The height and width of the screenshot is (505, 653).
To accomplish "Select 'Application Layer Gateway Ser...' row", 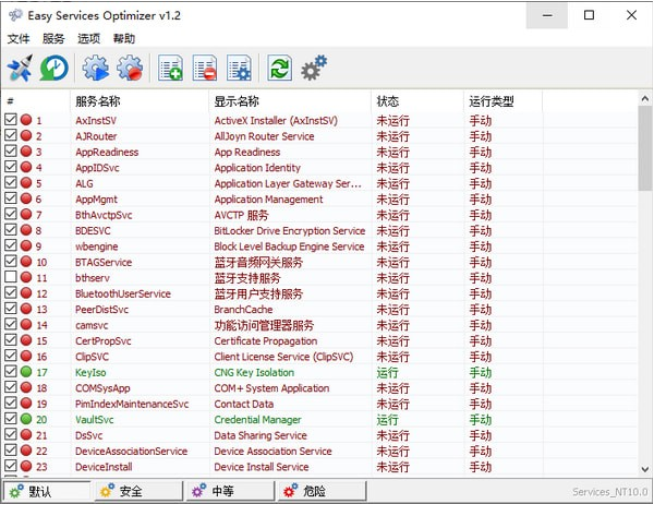I will coord(319,184).
